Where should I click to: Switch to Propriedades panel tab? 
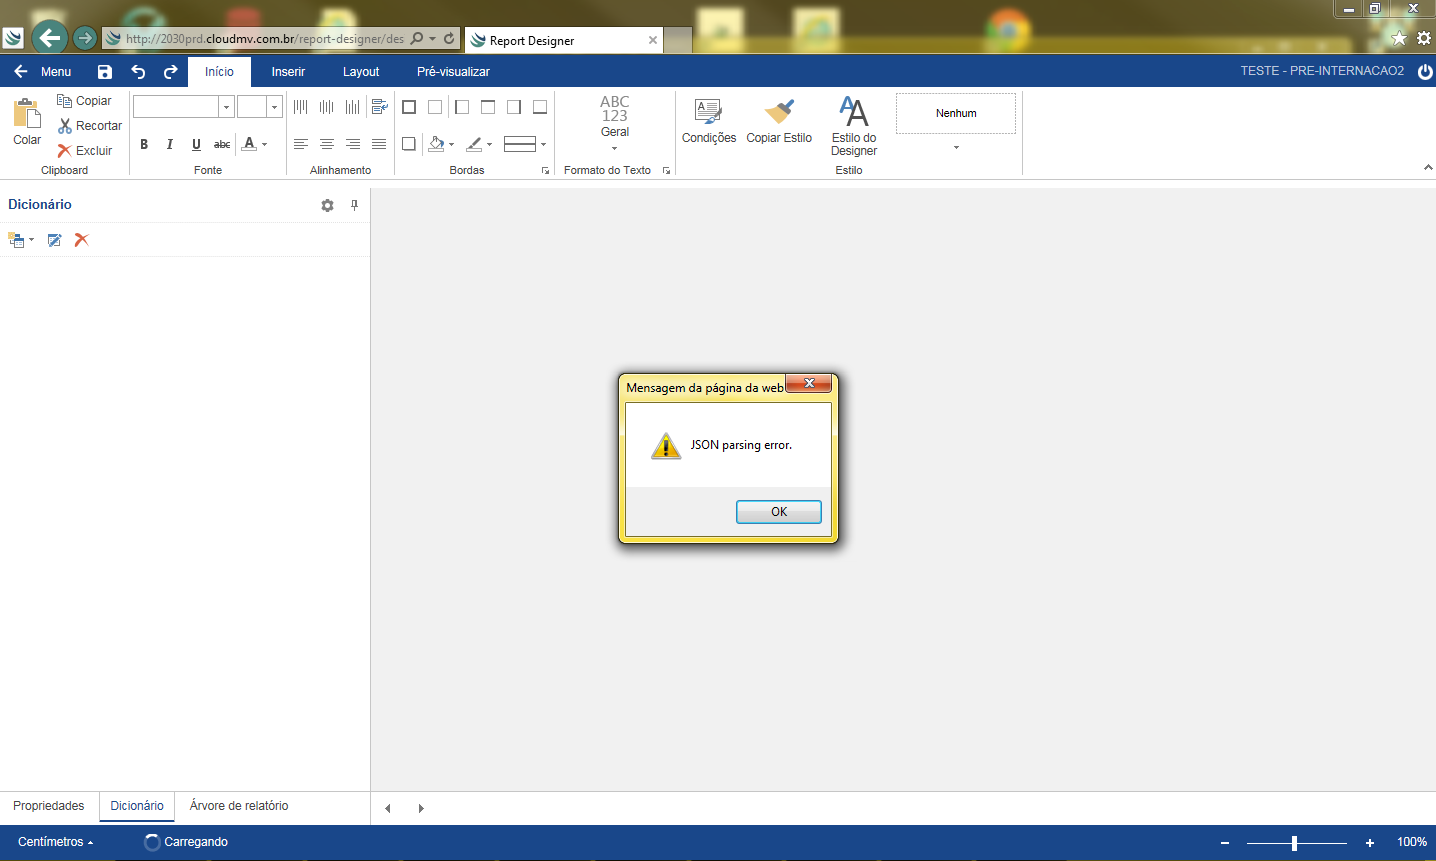(49, 806)
